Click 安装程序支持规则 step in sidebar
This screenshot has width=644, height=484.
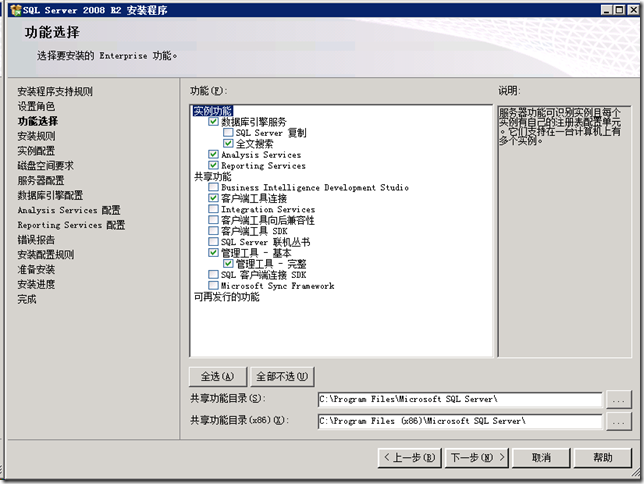pos(55,91)
